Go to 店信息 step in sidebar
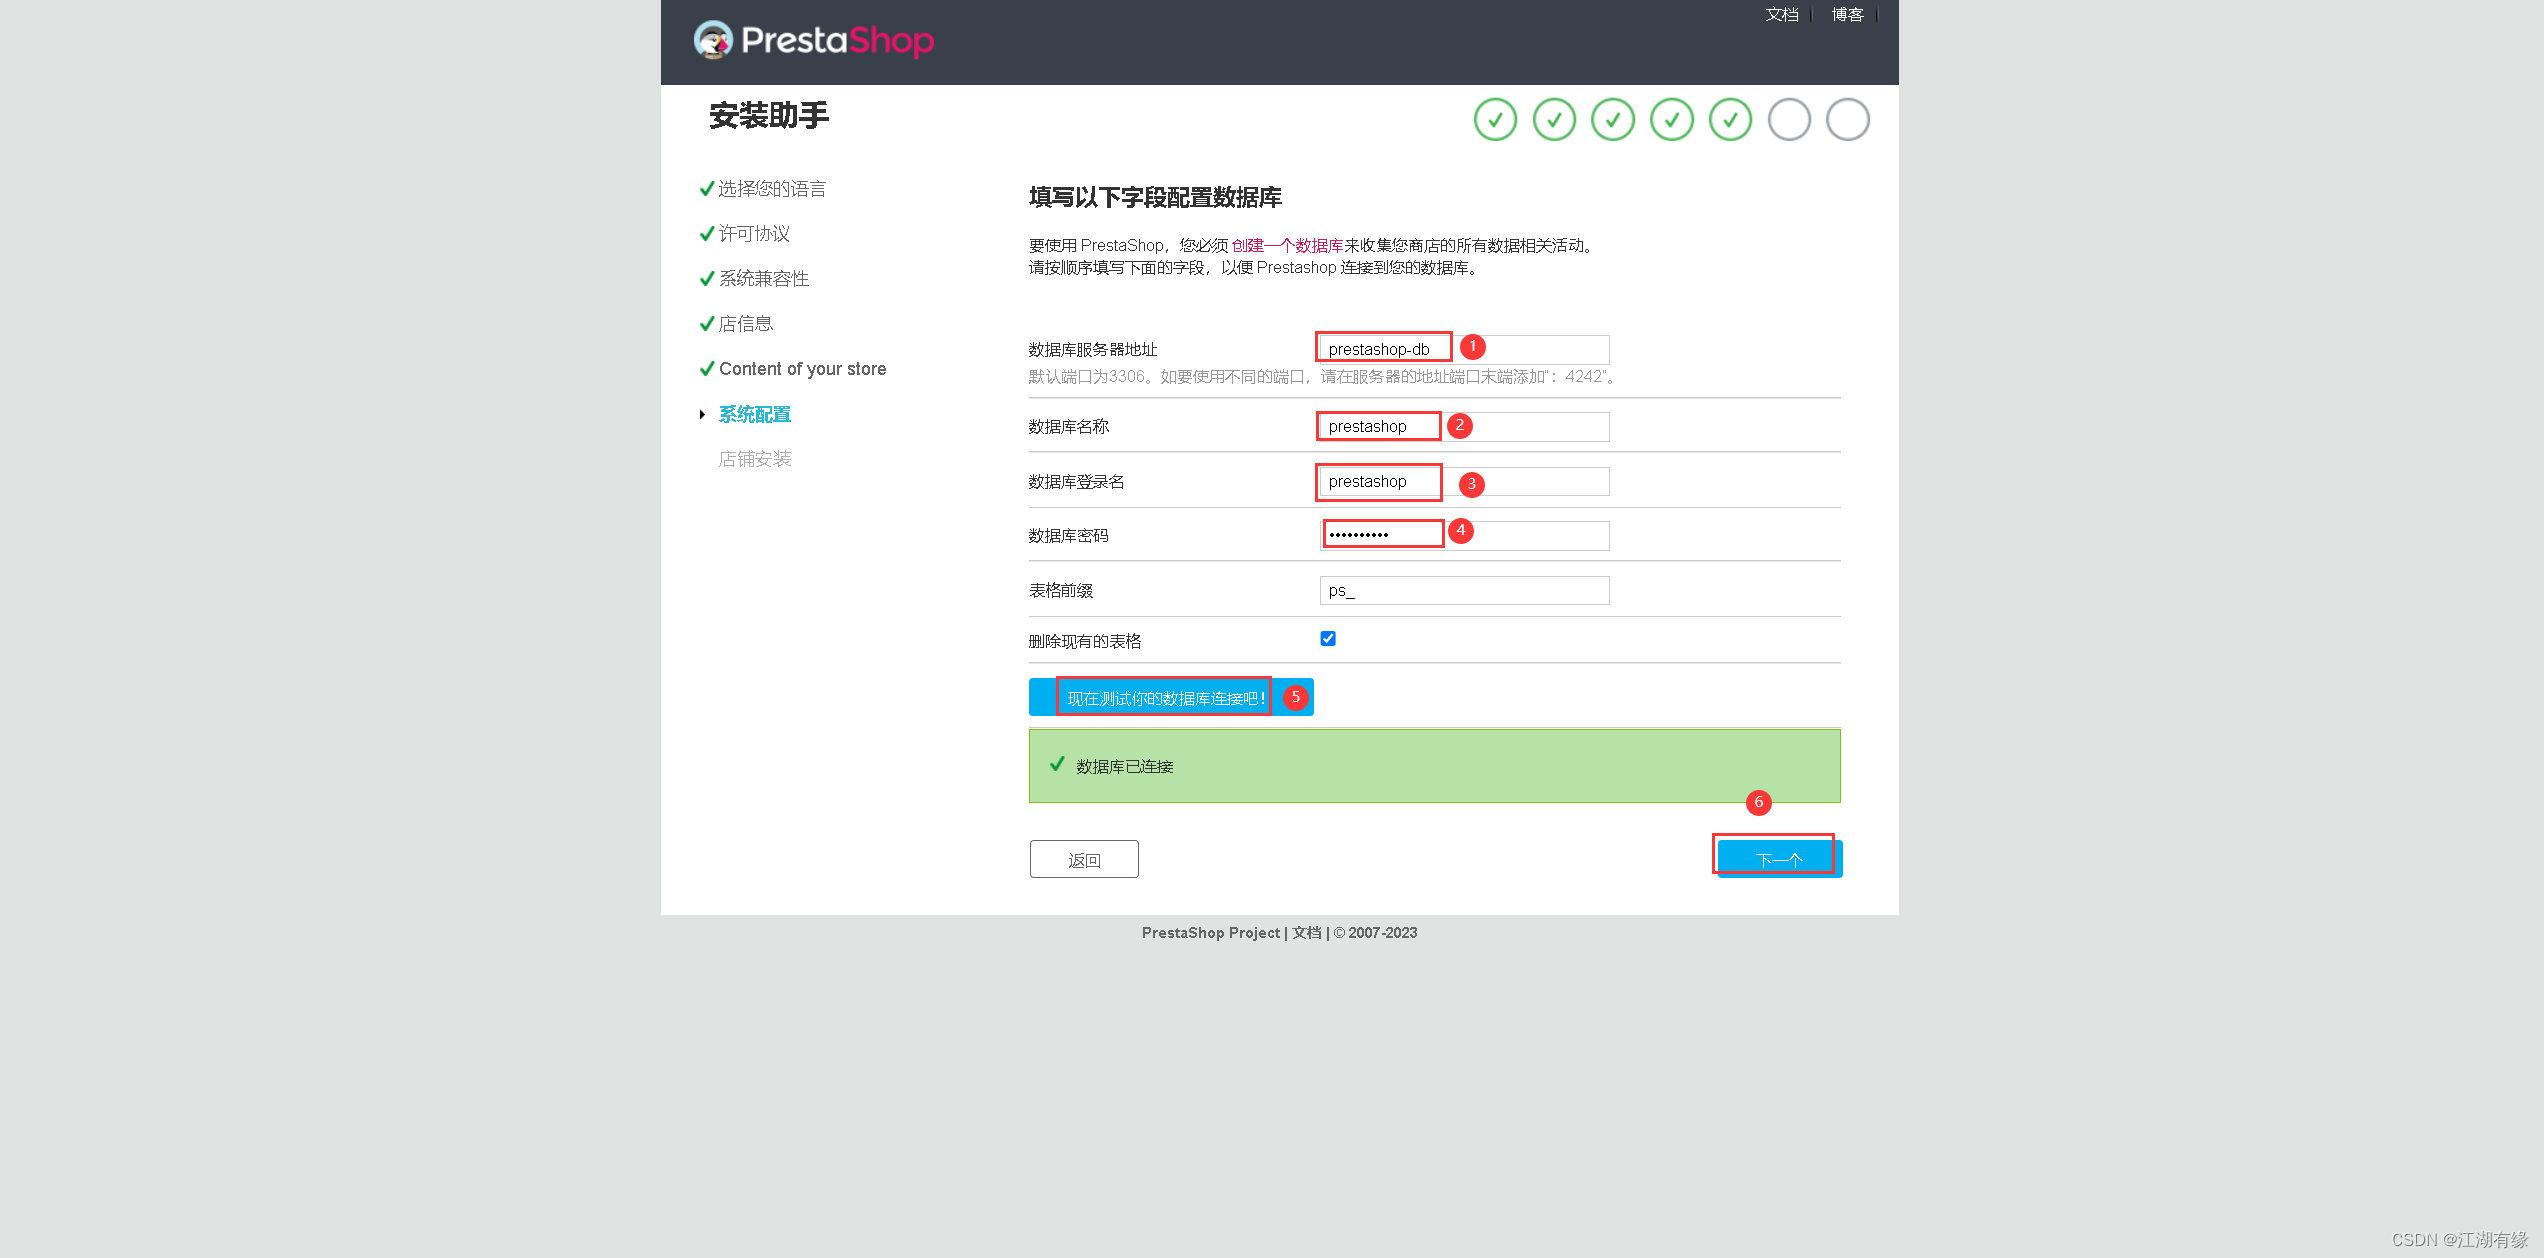The width and height of the screenshot is (2544, 1258). [x=746, y=324]
